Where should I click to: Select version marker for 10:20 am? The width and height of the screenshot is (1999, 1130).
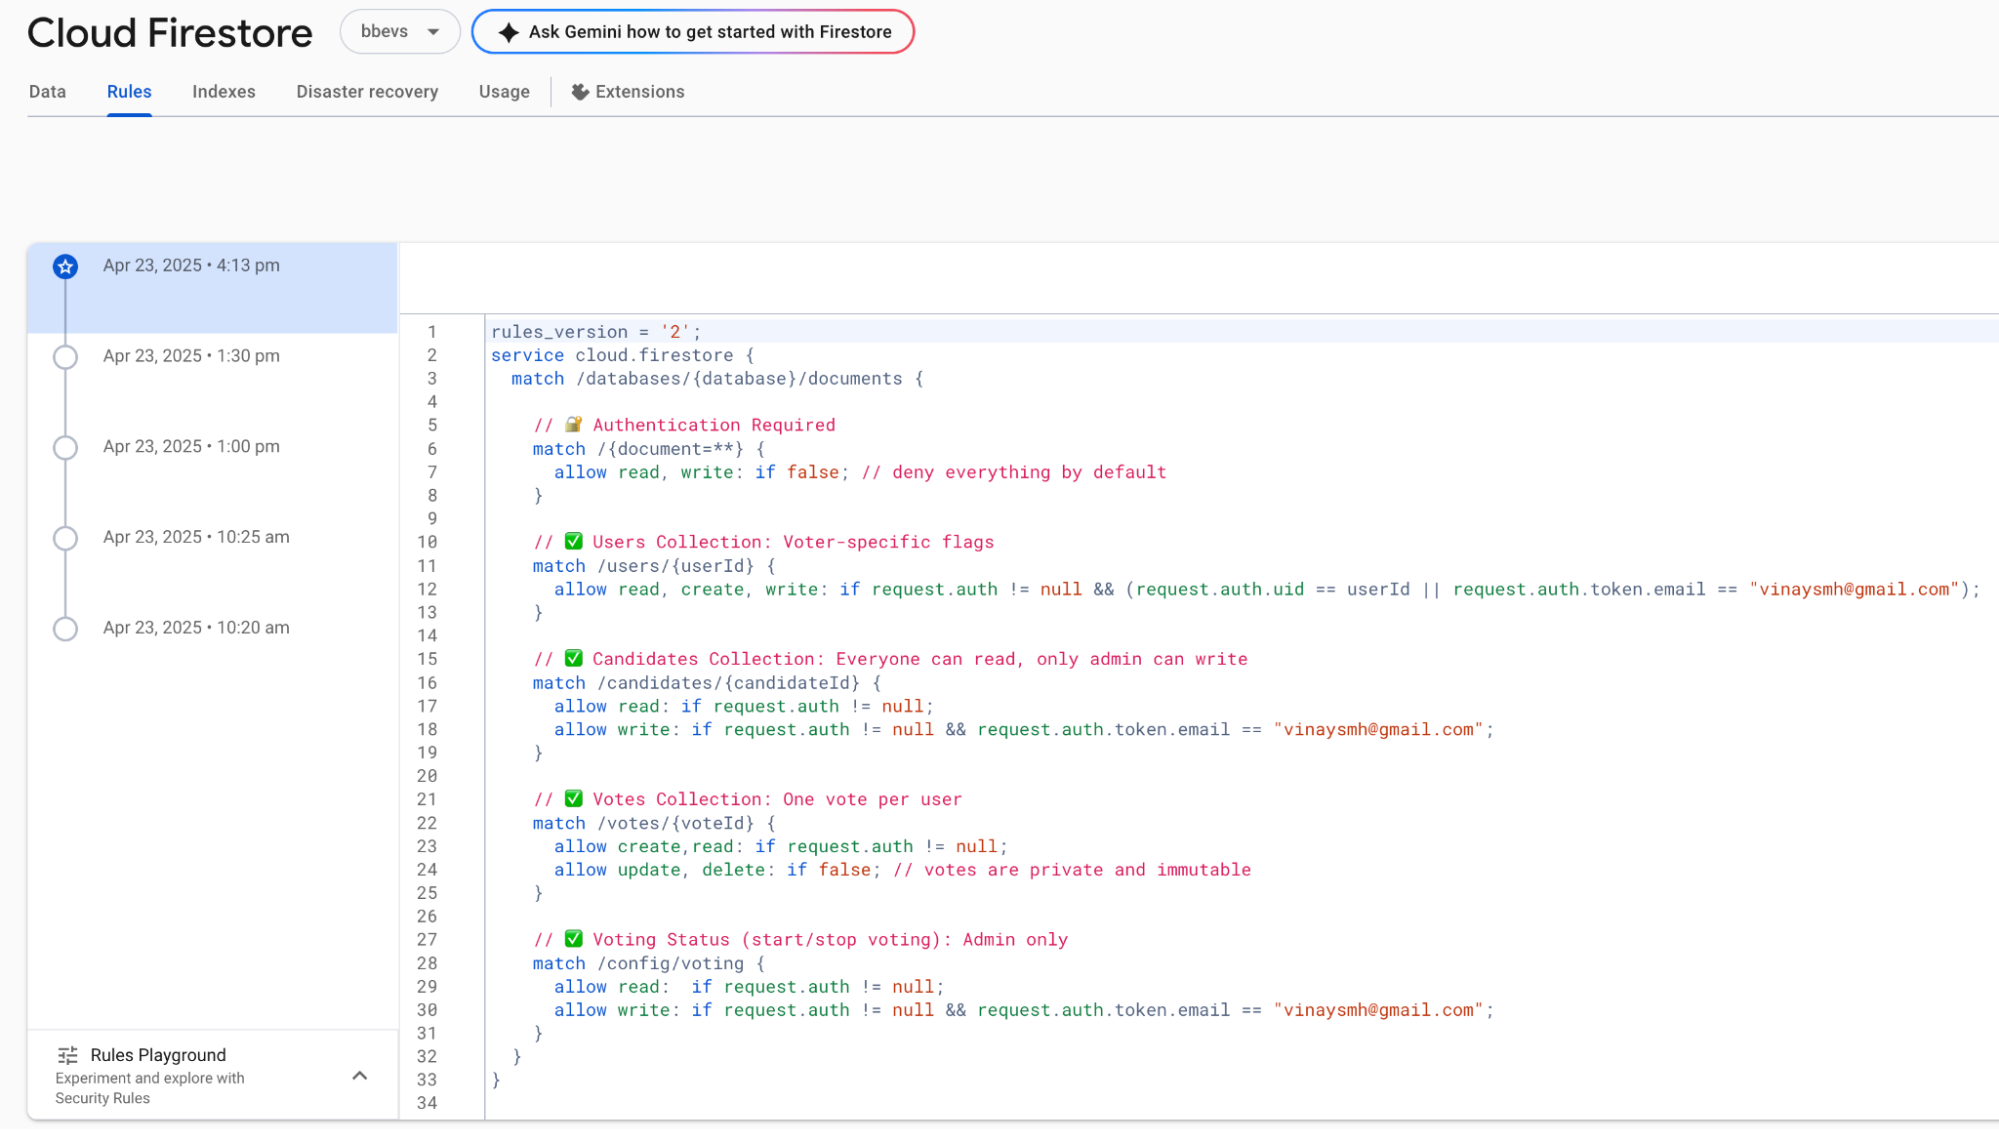pos(66,628)
